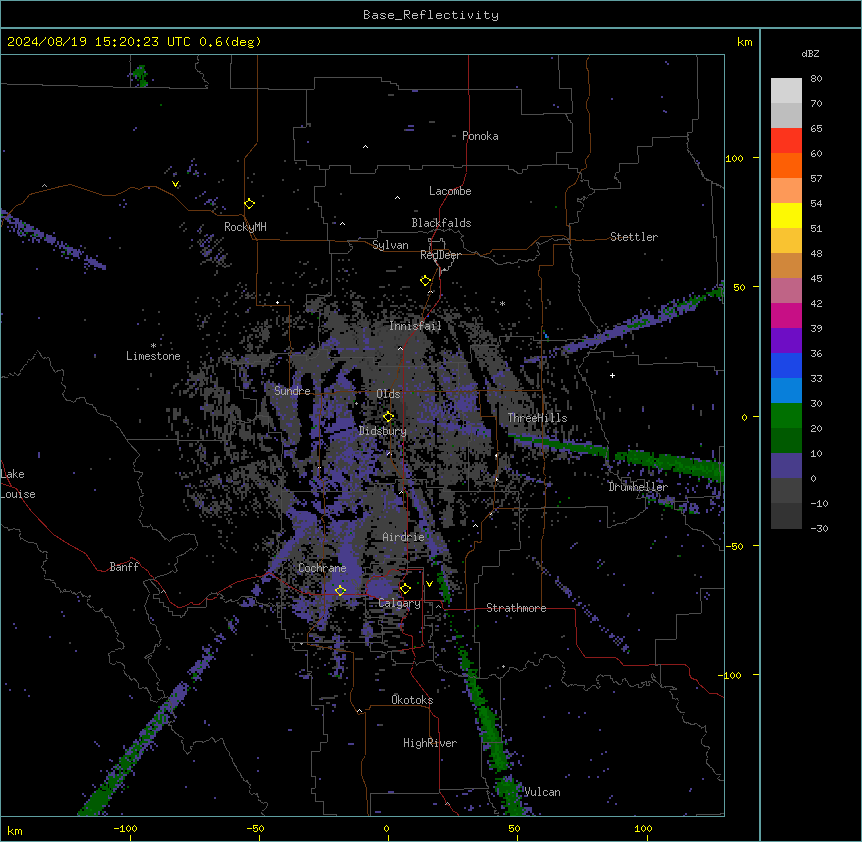Click the Banff city label
The width and height of the screenshot is (862, 842).
124,567
